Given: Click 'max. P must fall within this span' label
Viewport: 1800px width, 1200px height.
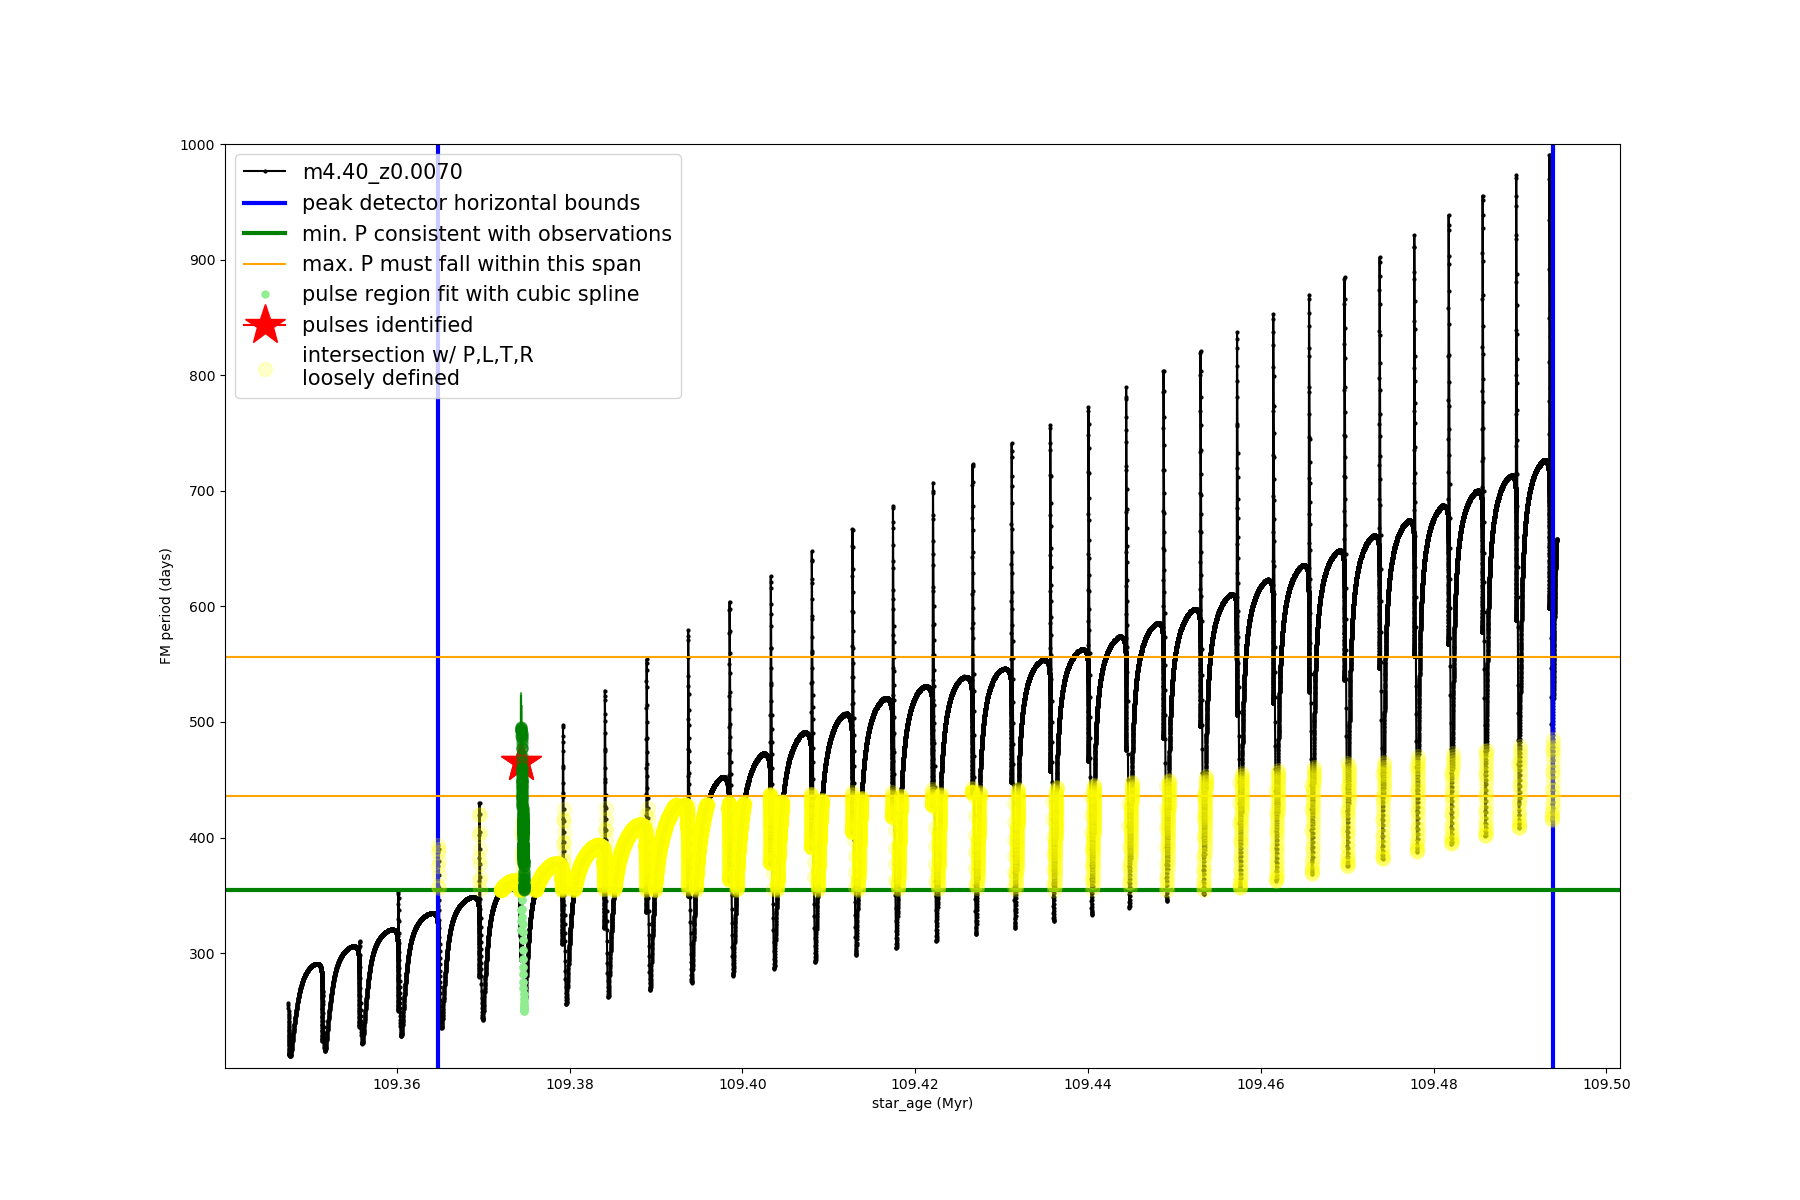Looking at the screenshot, I should pyautogui.click(x=471, y=264).
